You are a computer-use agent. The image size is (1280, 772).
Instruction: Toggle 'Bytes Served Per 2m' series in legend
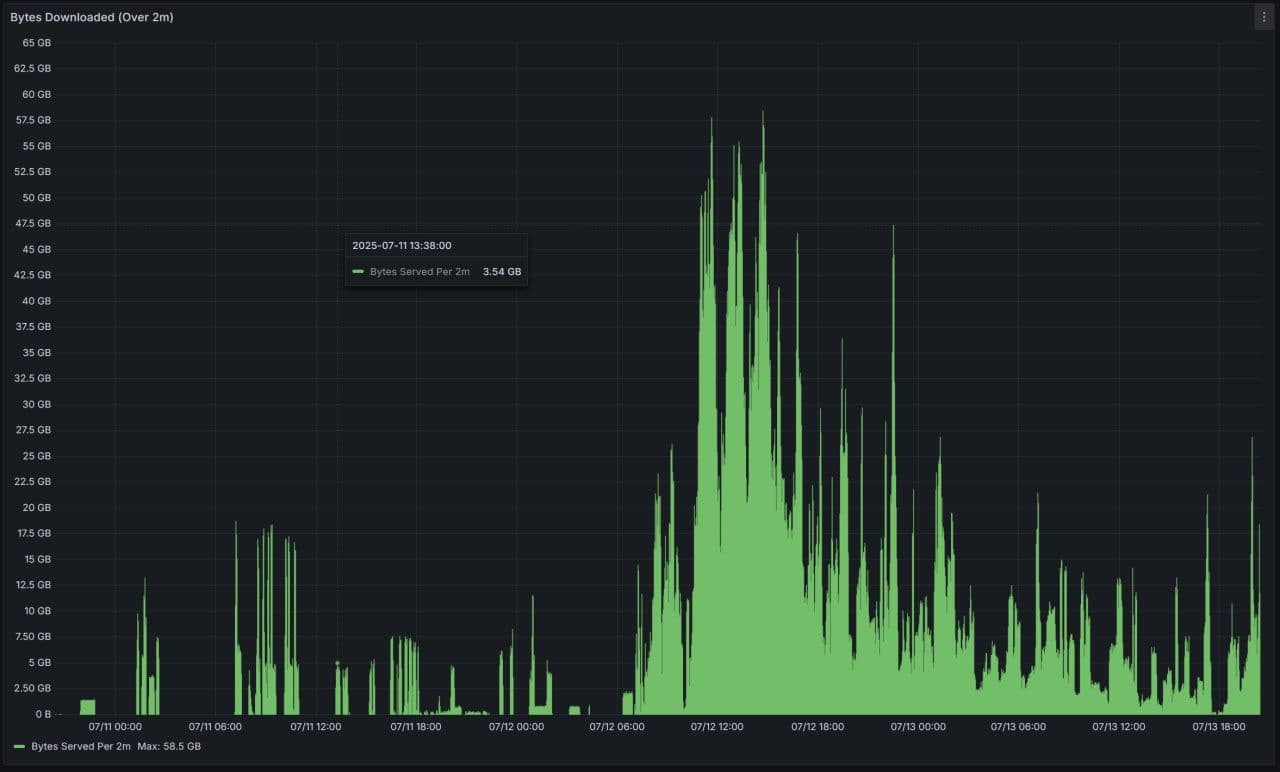(81, 747)
